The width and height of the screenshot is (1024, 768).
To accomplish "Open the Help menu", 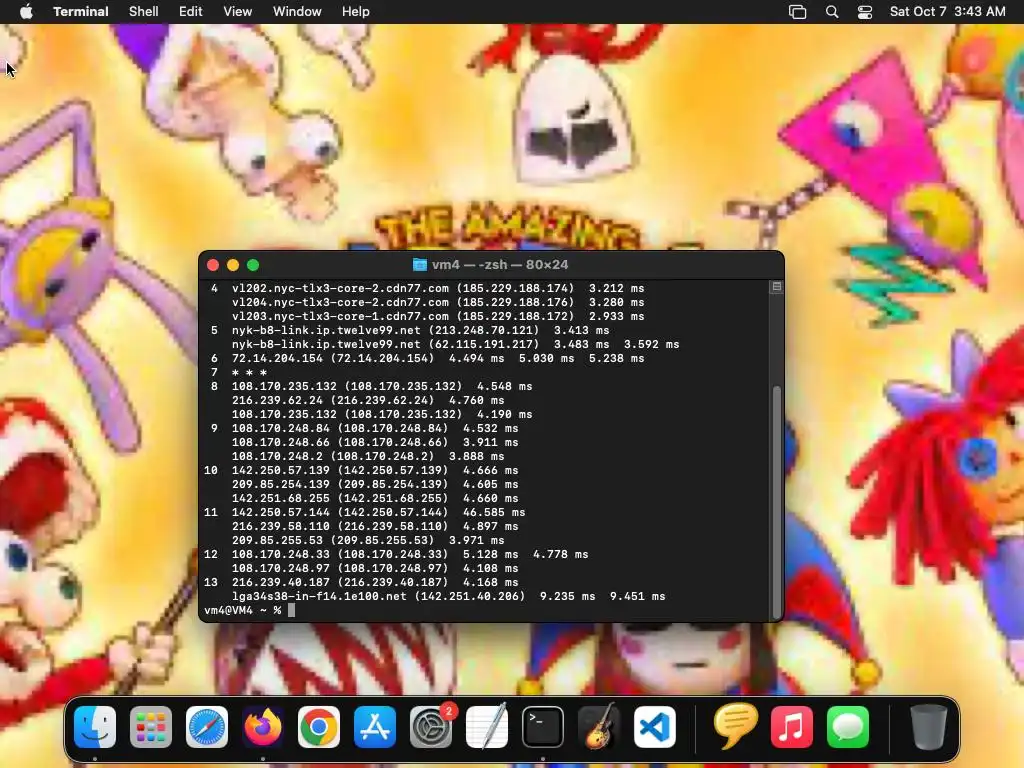I will [355, 12].
